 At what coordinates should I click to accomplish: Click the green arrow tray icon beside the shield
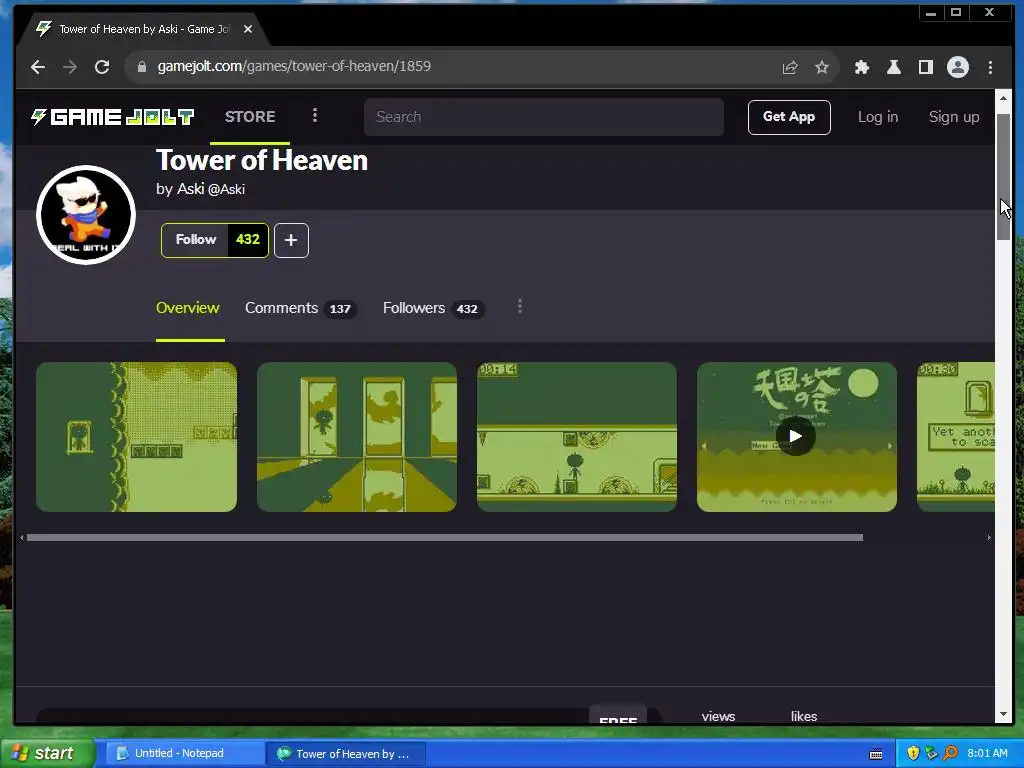click(932, 754)
